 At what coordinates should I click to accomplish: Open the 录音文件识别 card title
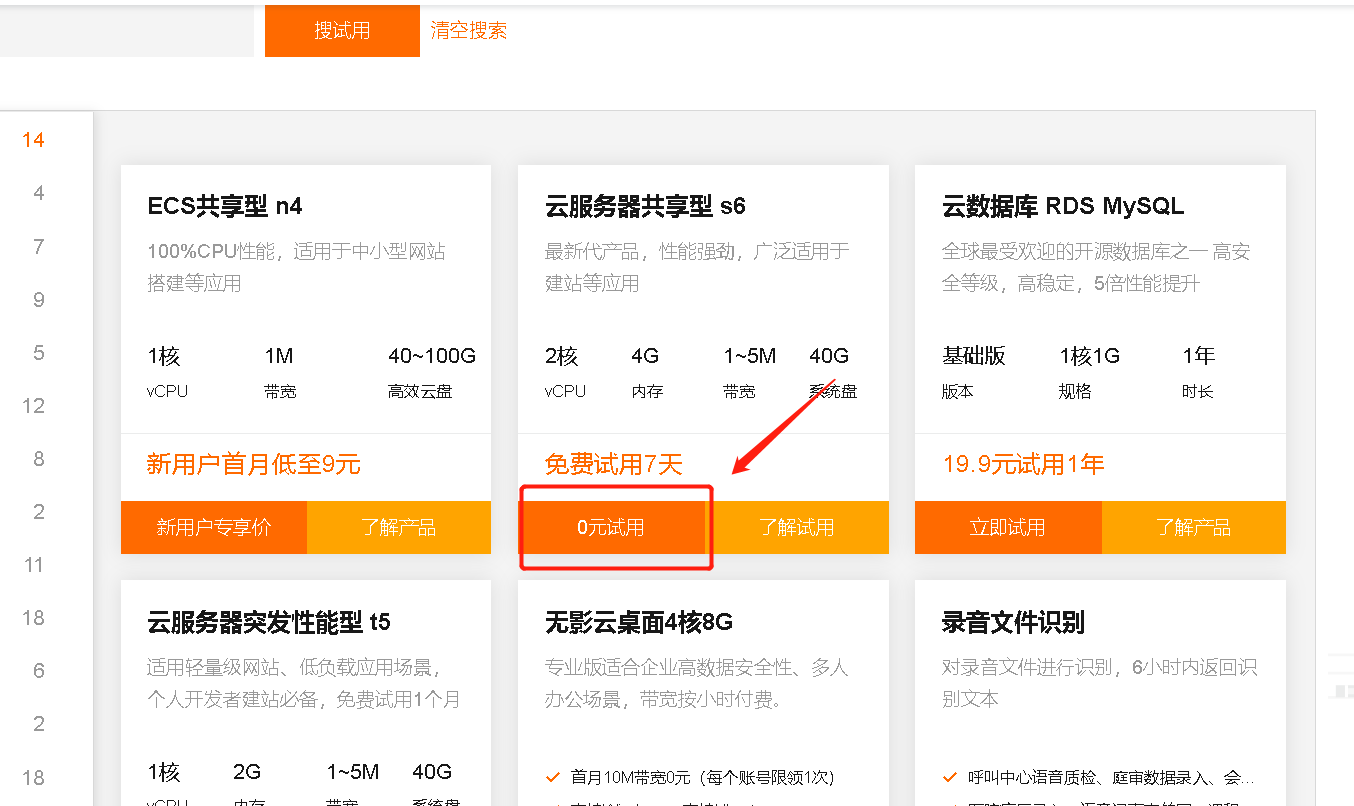(1013, 622)
